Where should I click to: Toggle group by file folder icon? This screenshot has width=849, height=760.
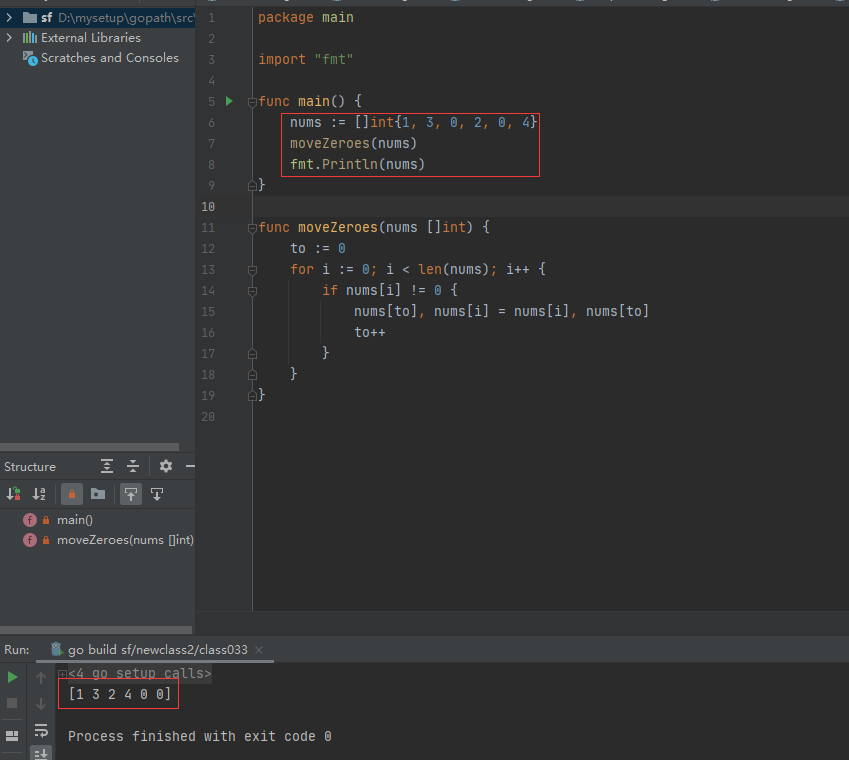(98, 494)
